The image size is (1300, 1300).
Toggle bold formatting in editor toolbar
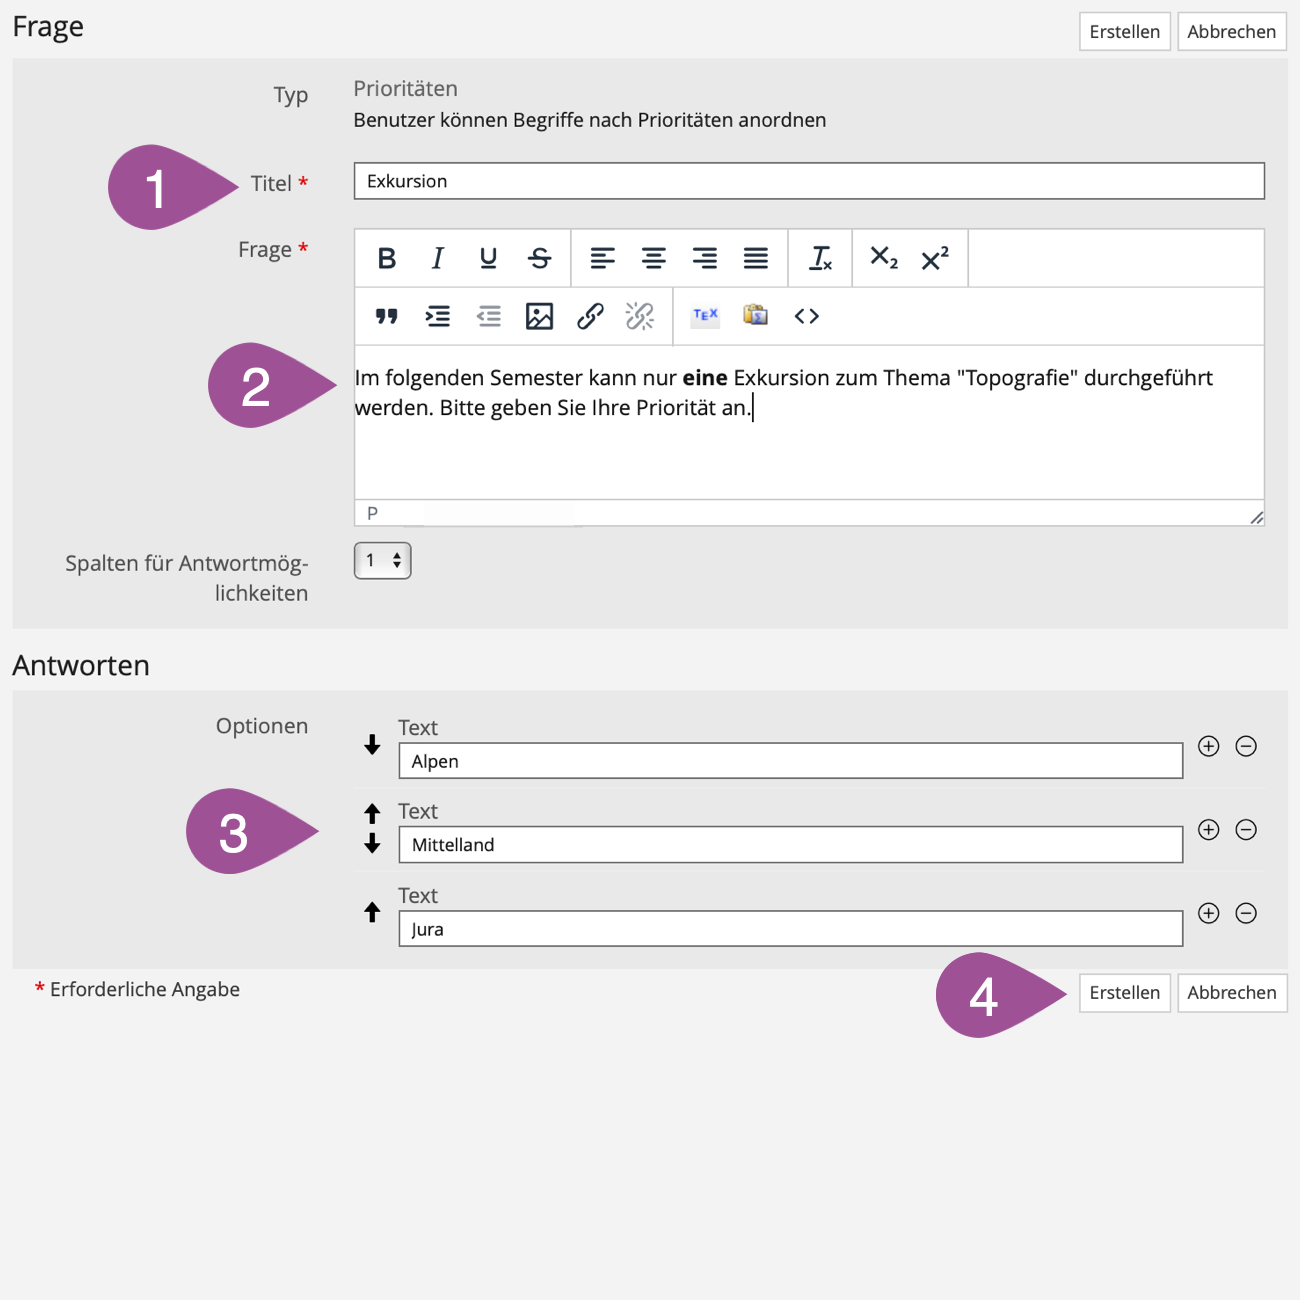387,259
